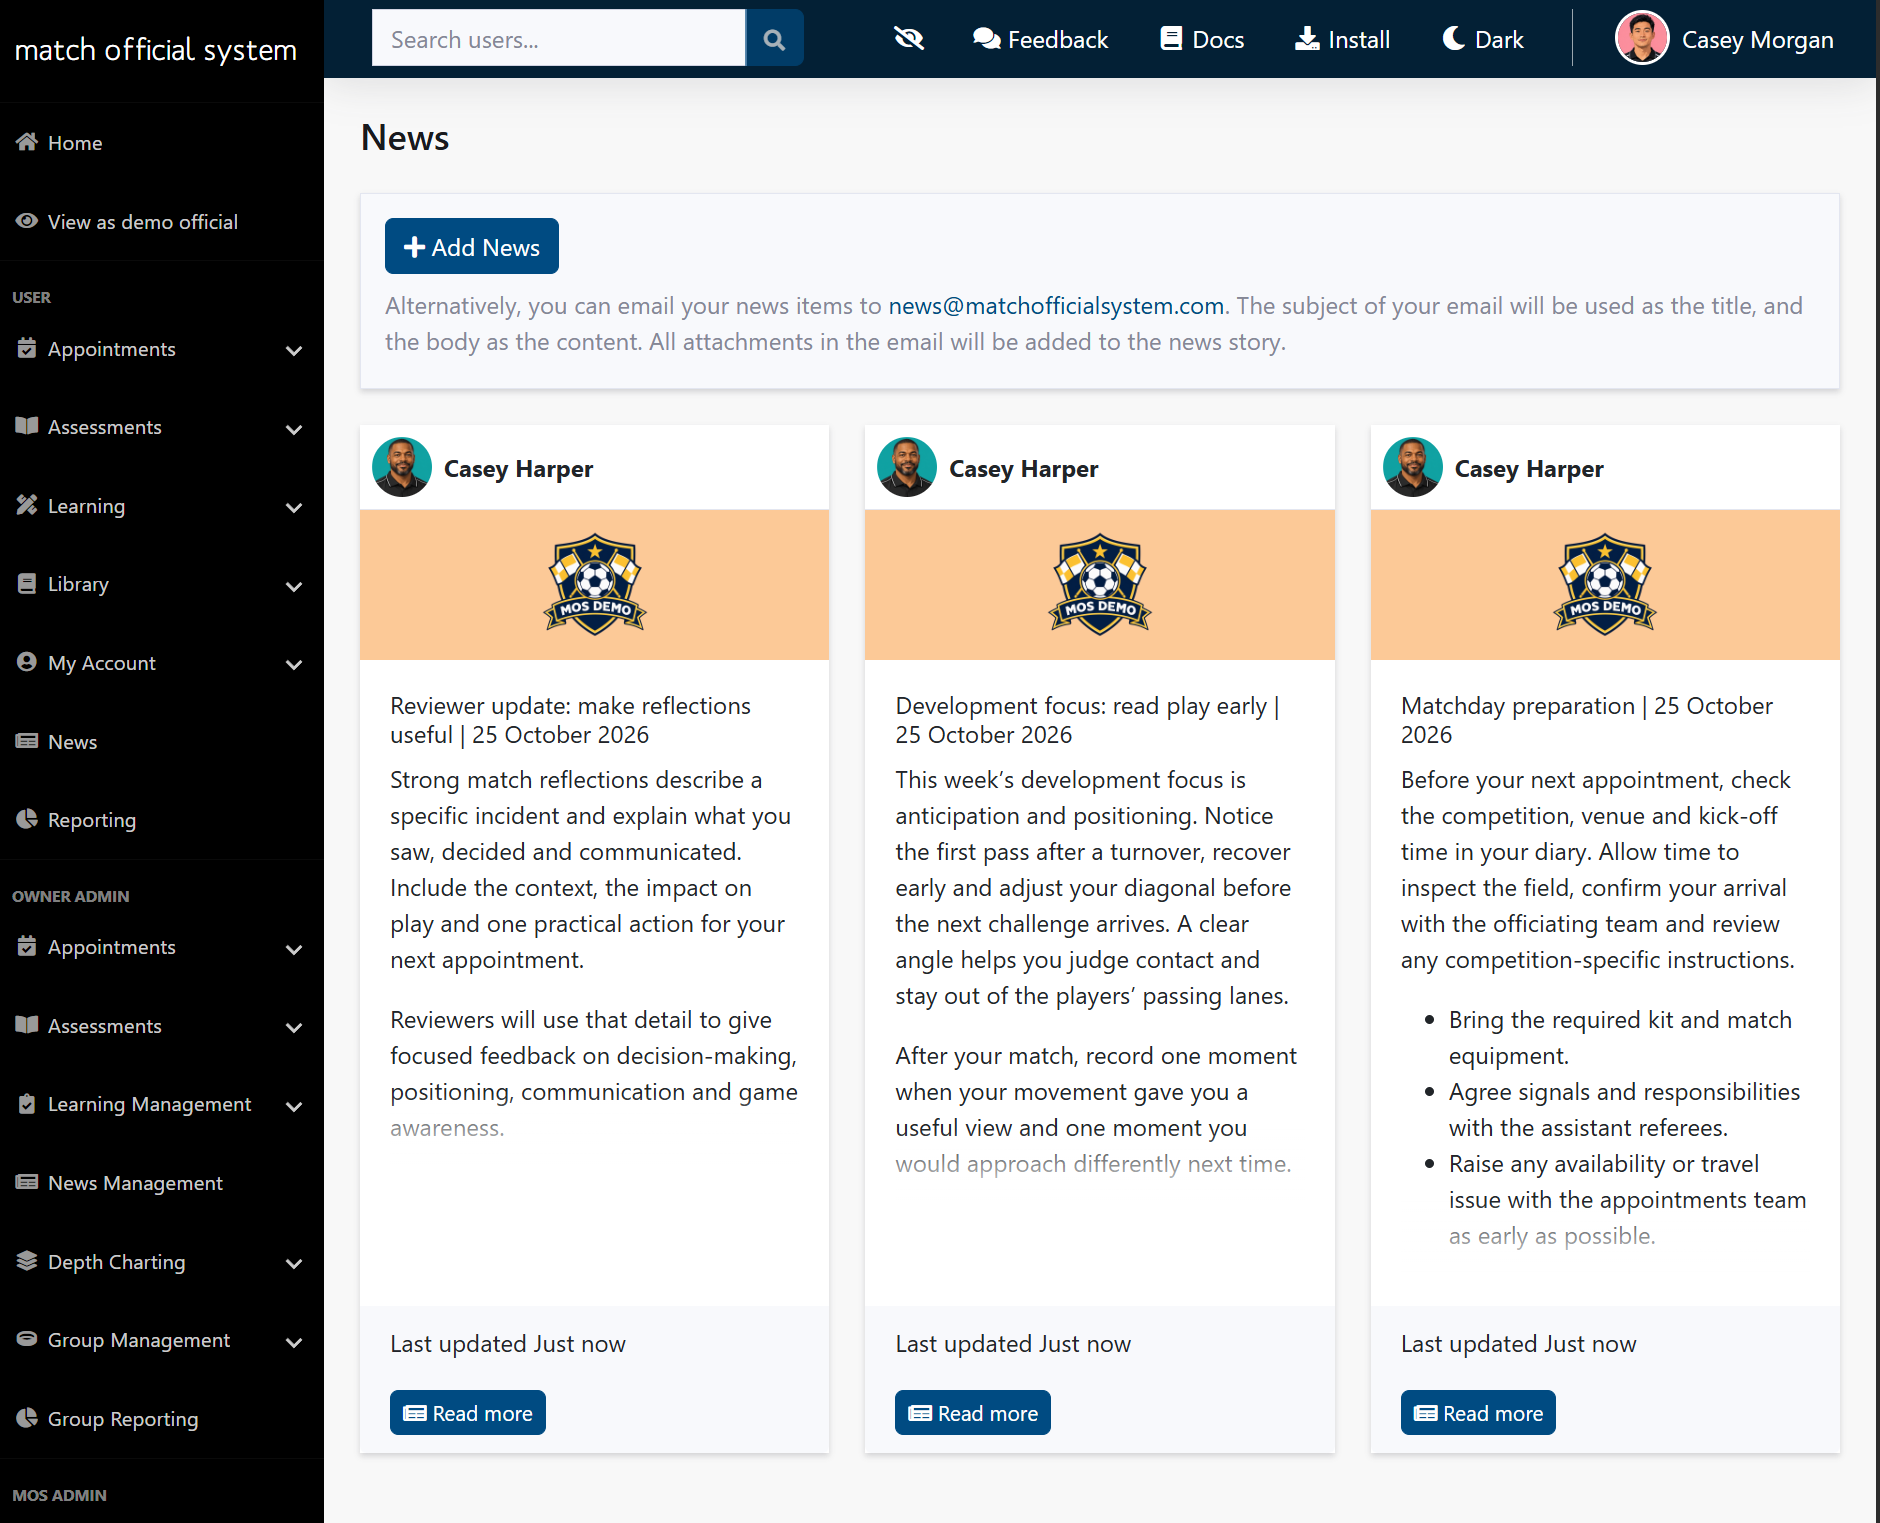The height and width of the screenshot is (1523, 1880).
Task: Open the Docs link
Action: [x=1202, y=39]
